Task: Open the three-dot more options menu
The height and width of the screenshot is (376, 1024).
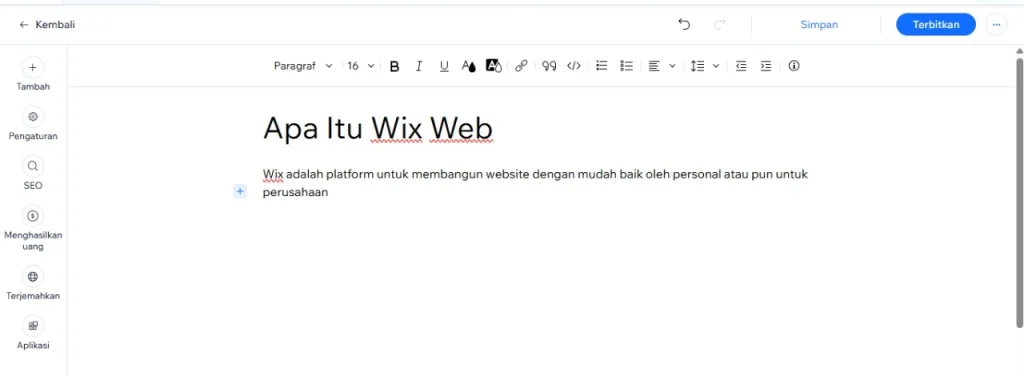Action: point(996,25)
